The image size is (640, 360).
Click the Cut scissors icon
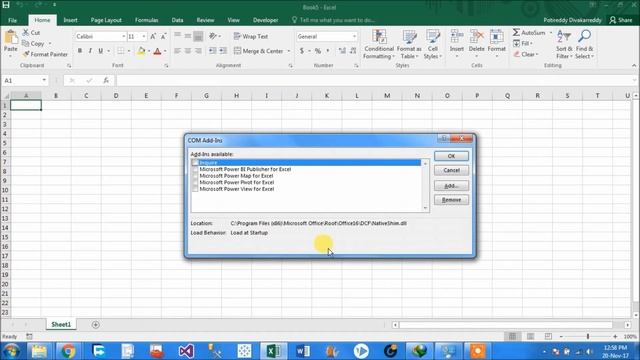26,32
